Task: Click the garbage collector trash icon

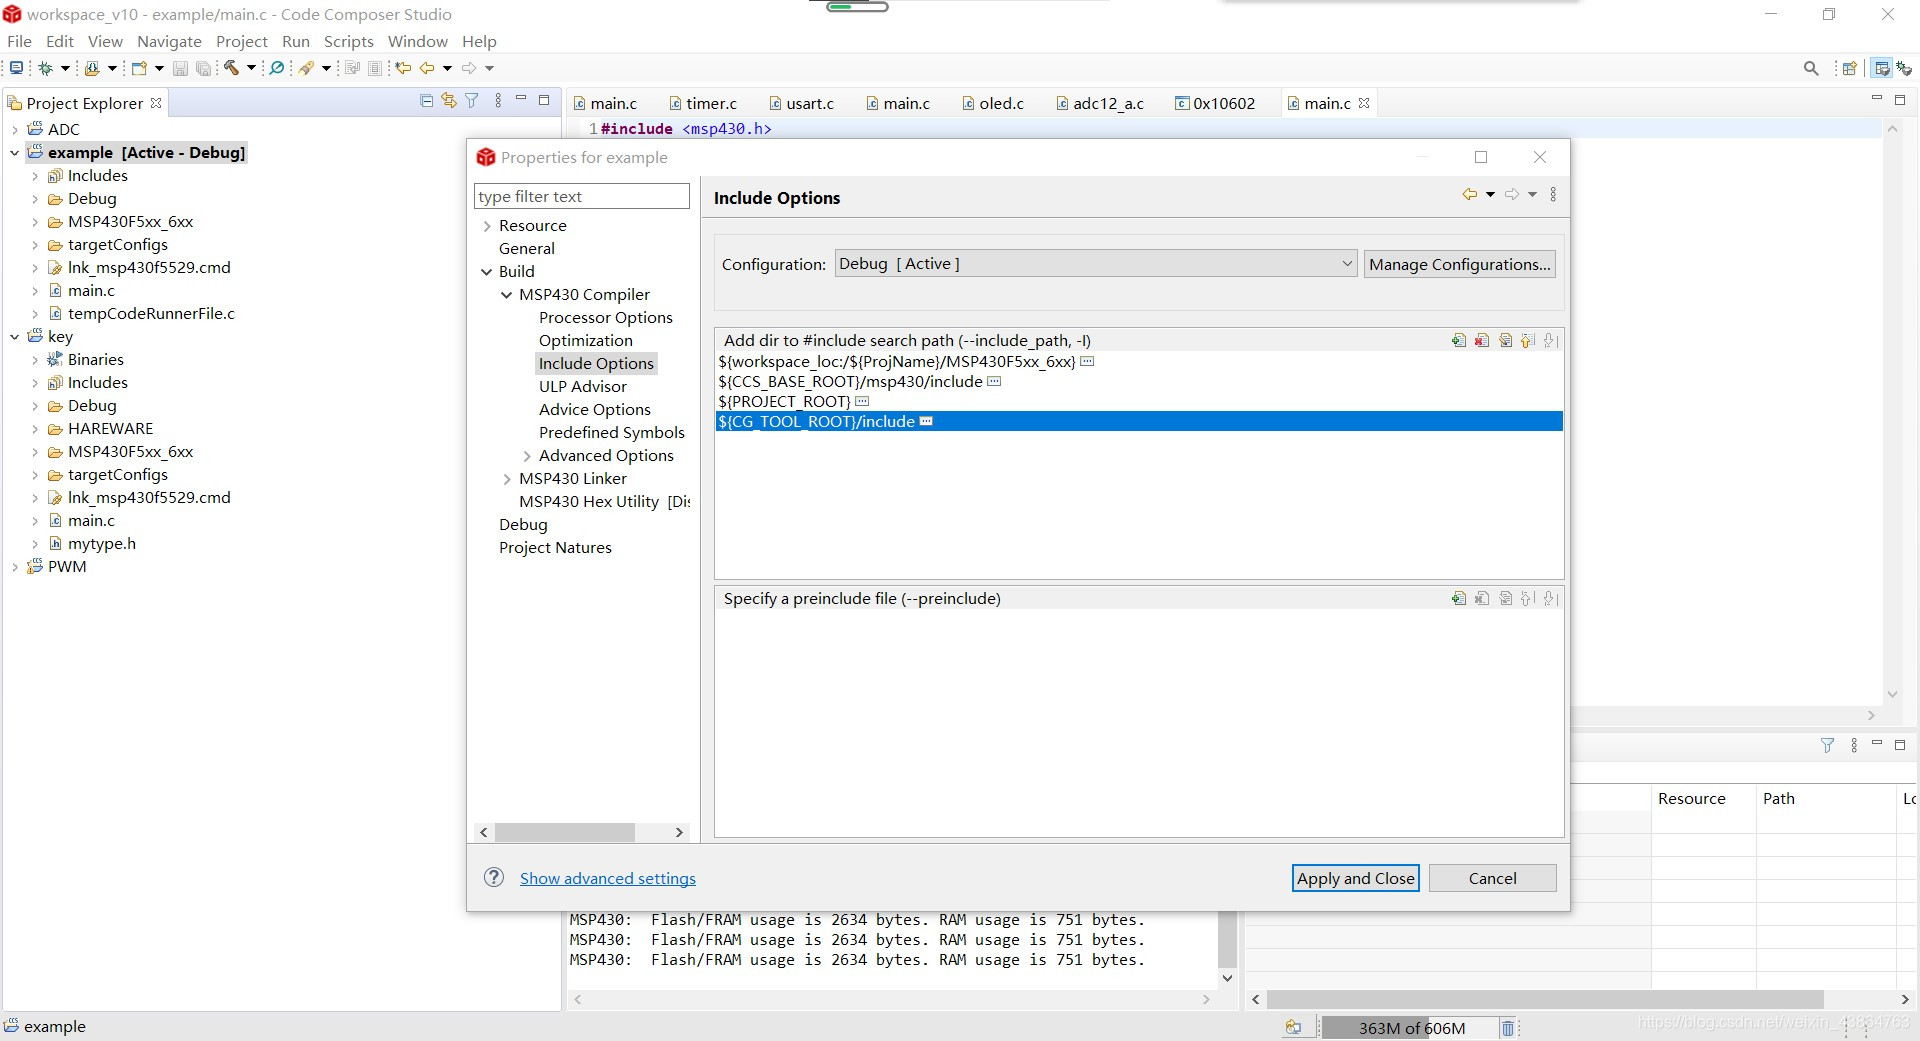Action: point(1508,1027)
